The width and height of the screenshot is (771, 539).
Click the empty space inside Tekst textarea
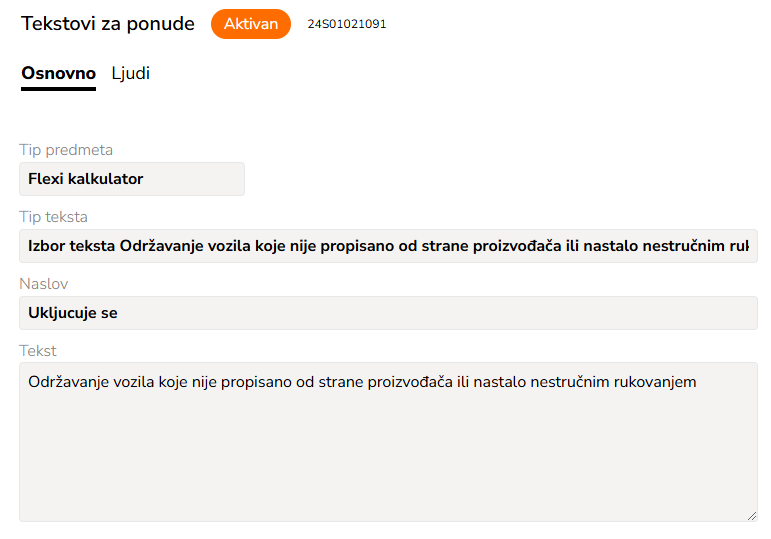tap(388, 460)
